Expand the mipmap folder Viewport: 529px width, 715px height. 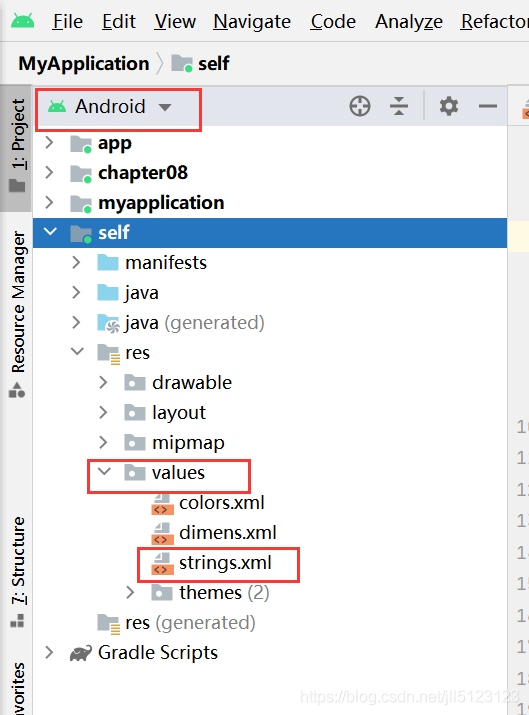pos(103,442)
